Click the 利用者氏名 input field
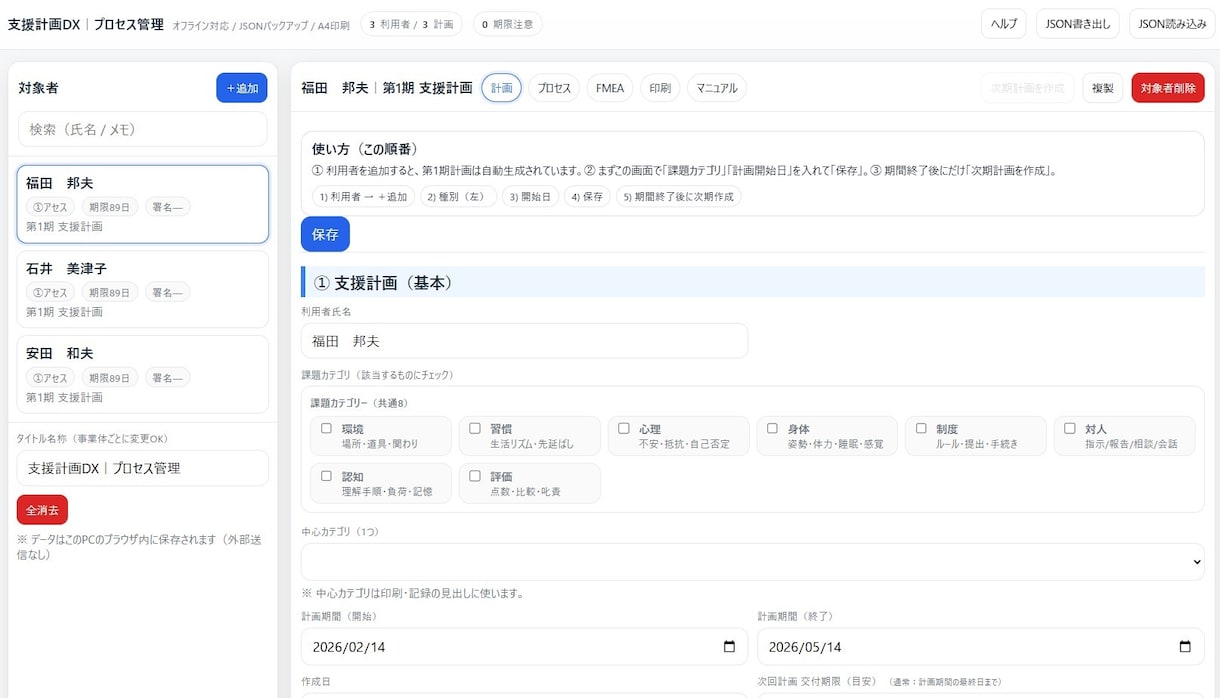This screenshot has width=1220, height=698. click(525, 341)
